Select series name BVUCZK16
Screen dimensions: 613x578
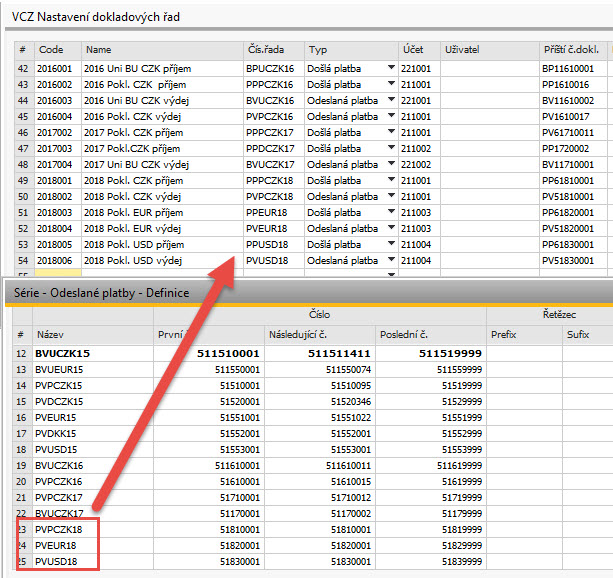(93, 466)
